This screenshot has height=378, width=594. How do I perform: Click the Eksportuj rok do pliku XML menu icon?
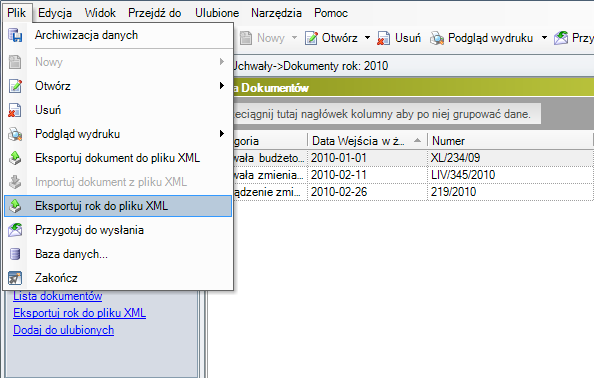[x=15, y=206]
